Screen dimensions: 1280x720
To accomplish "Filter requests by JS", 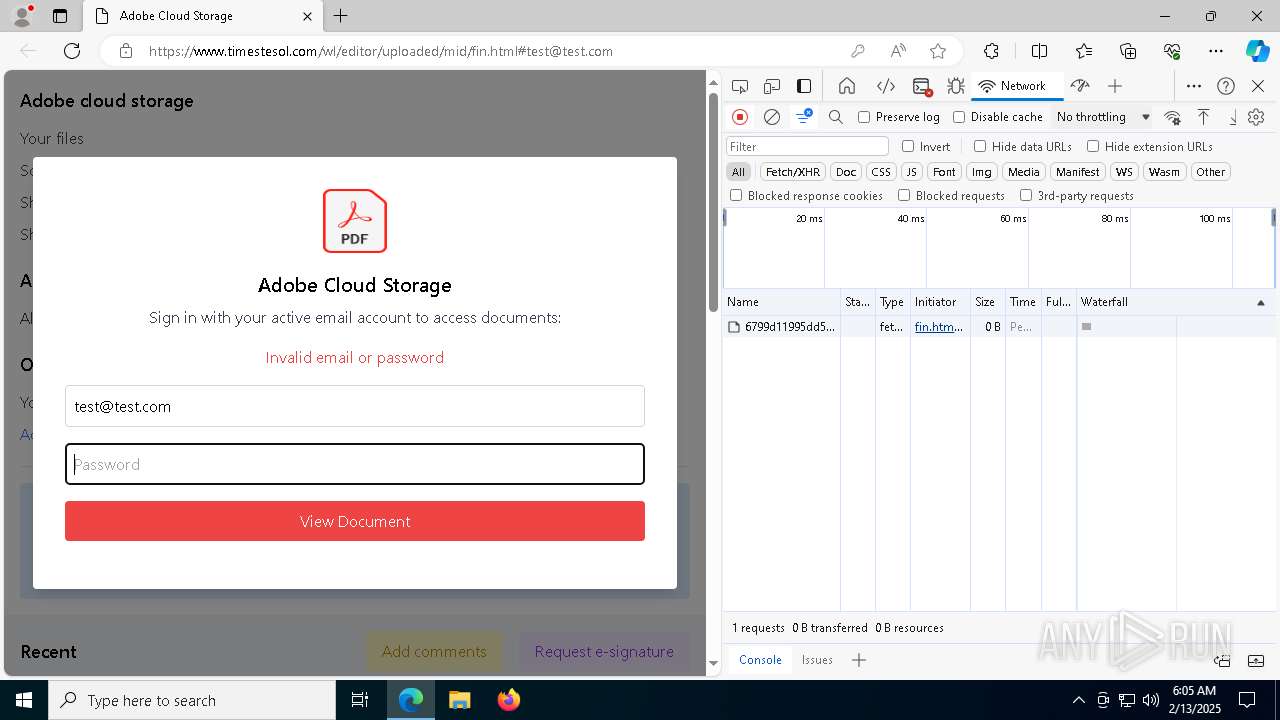I will [911, 172].
